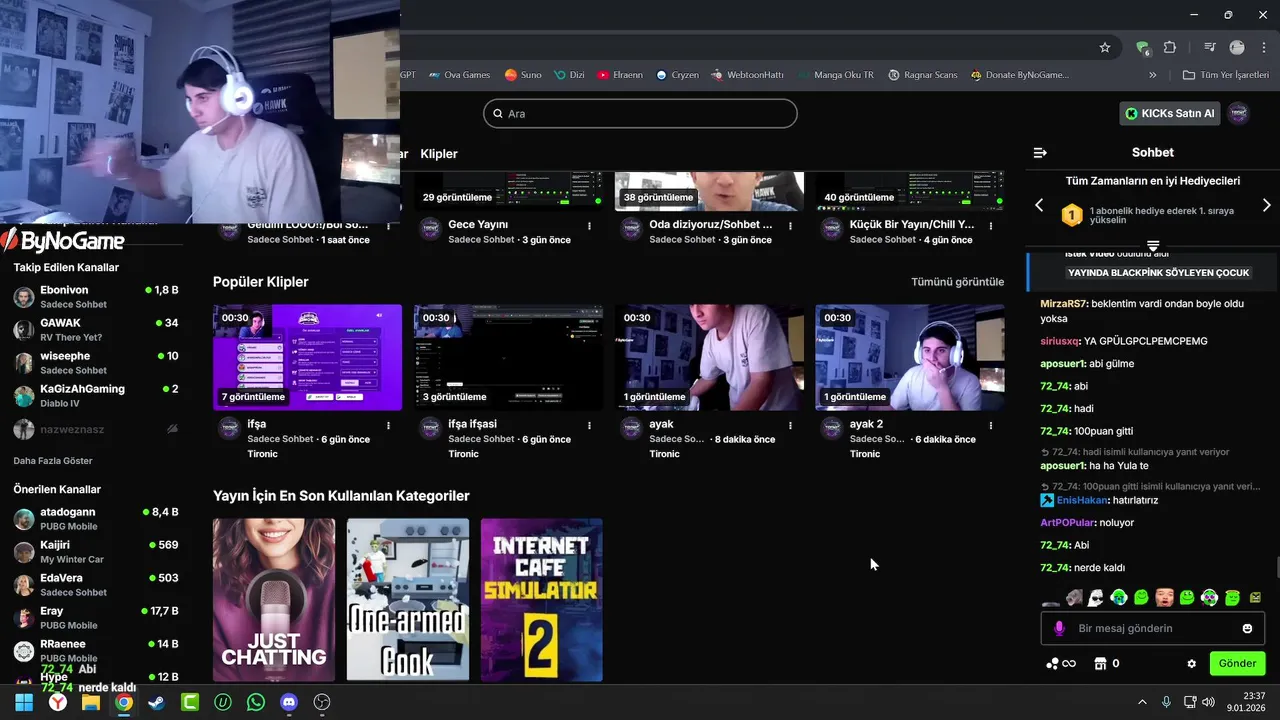
Task: Open options for 'Oda diziyoruz/Sohbet' video
Action: click(790, 226)
